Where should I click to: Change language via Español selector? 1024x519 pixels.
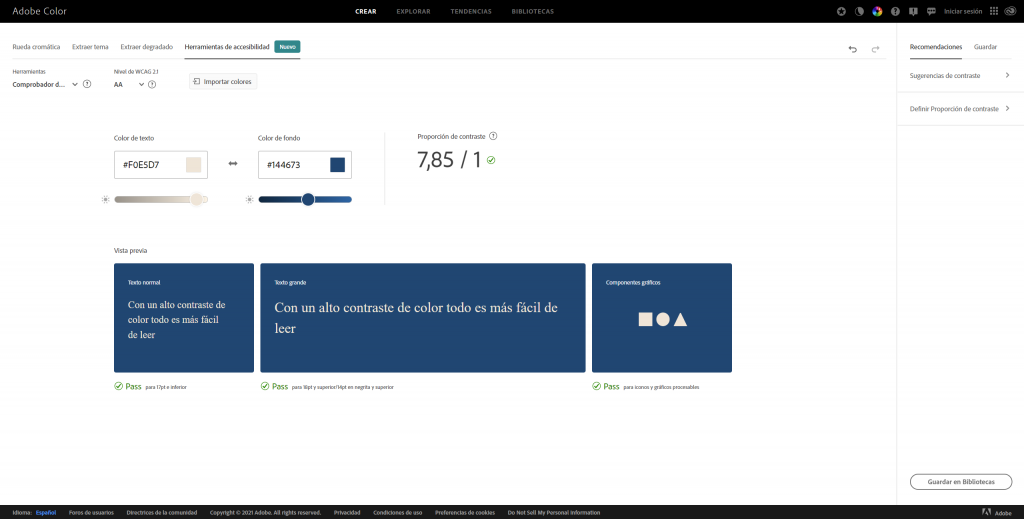tap(46, 512)
